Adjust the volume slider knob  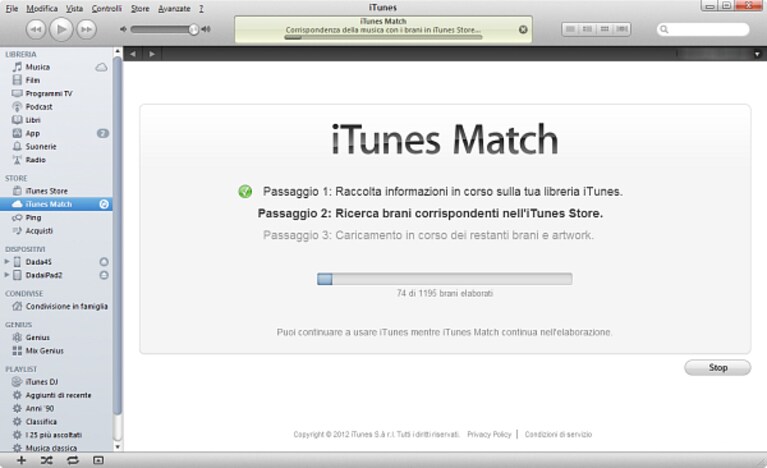click(x=194, y=29)
